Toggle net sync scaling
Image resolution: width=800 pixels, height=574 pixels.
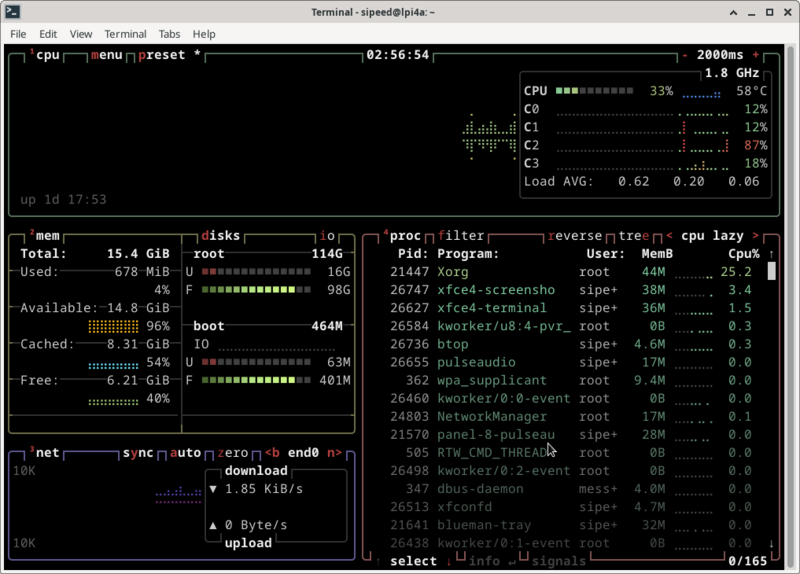(138, 453)
